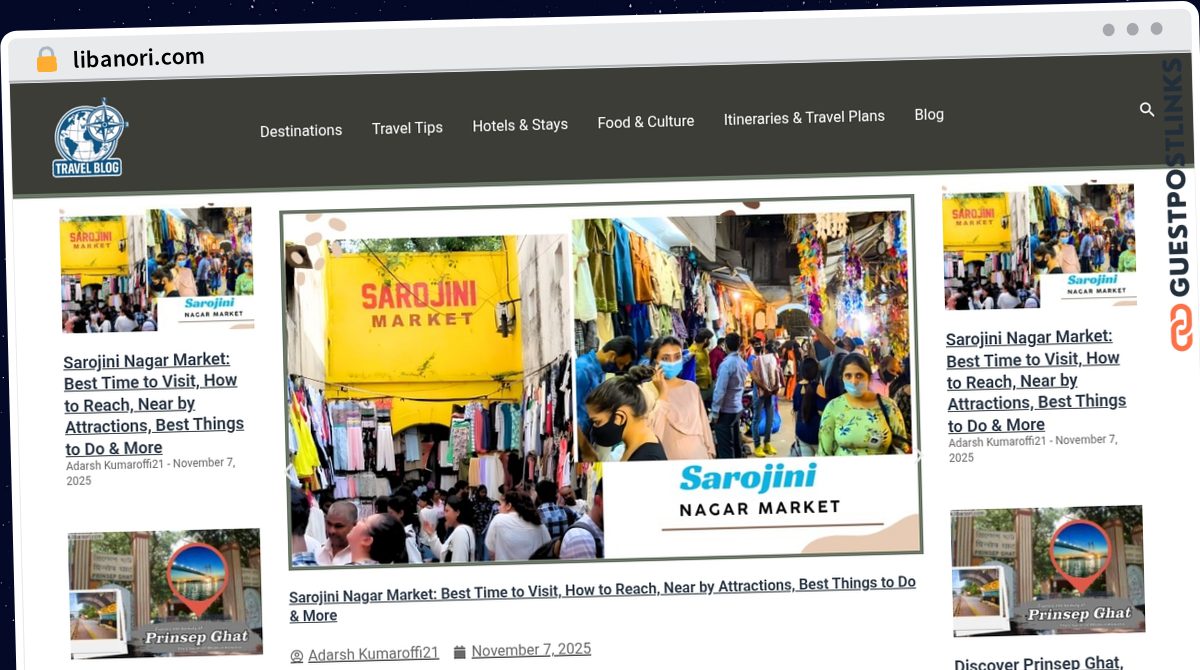Click the author icon before Adarsh Kumaroffi21
Screen dimensions: 1200x670
click(297, 656)
